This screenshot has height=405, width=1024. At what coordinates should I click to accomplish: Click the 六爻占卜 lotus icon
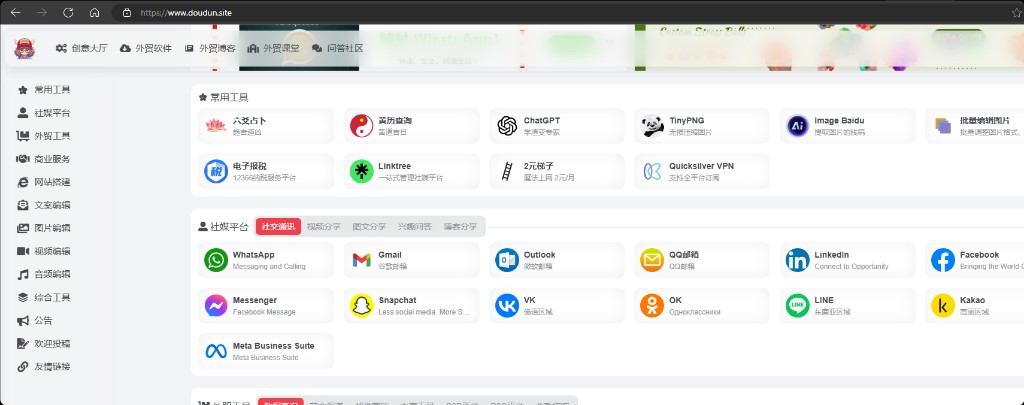[x=216, y=126]
